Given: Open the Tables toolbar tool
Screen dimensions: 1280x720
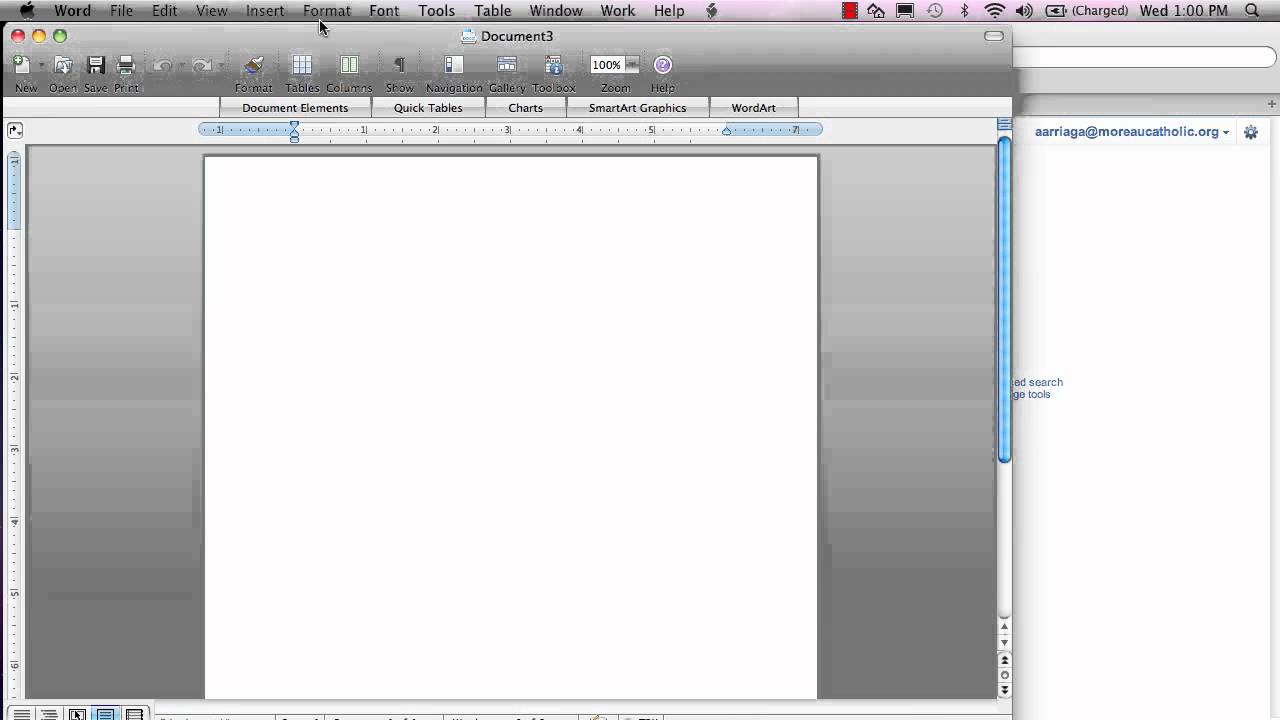Looking at the screenshot, I should coord(302,66).
